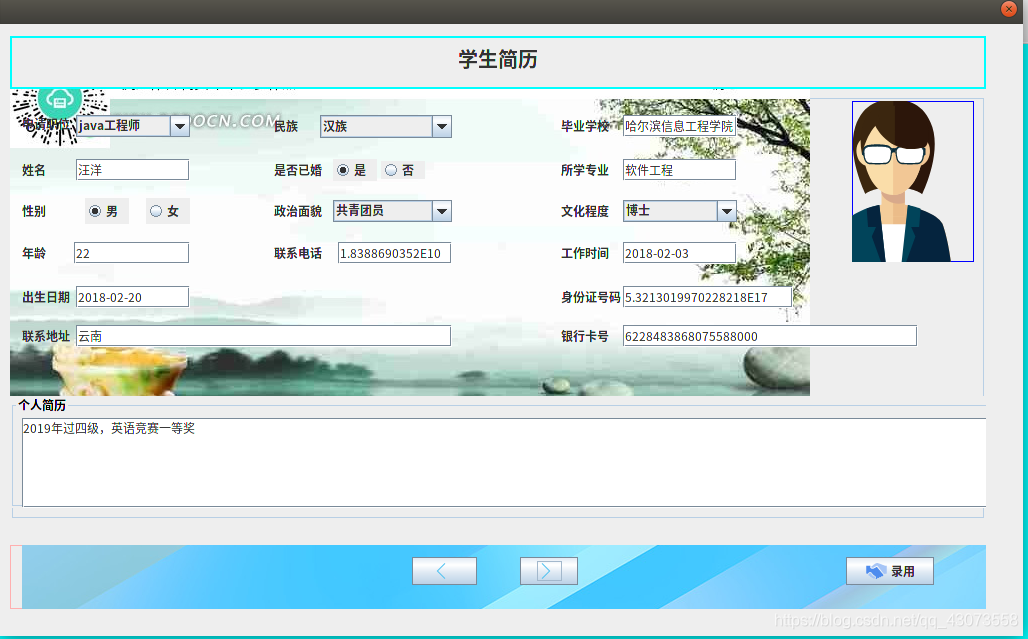Viewport: 1028px width, 639px height.
Task: Click the 录用 hire button
Action: coord(889,570)
